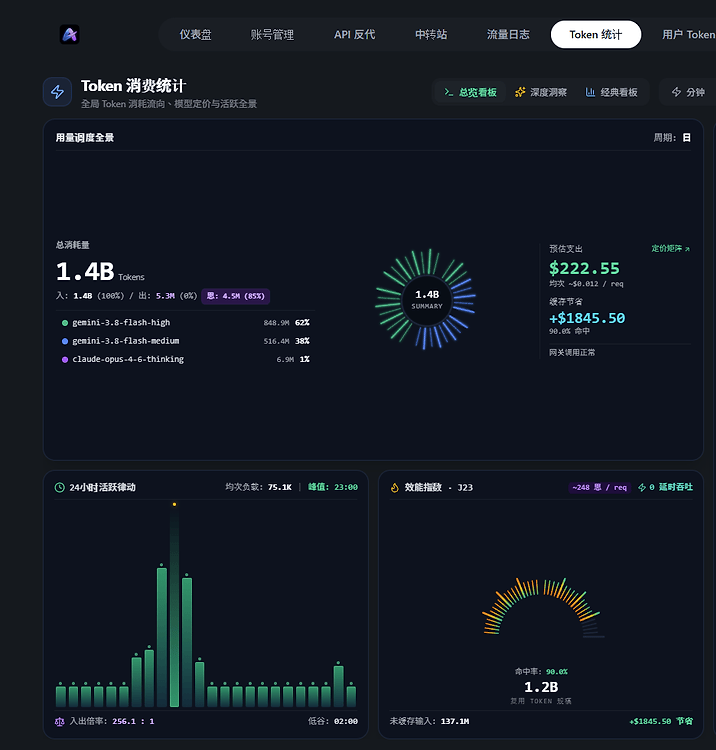Click the cache hit rate gauge arc
Viewport: 716px width, 750px height.
click(541, 607)
